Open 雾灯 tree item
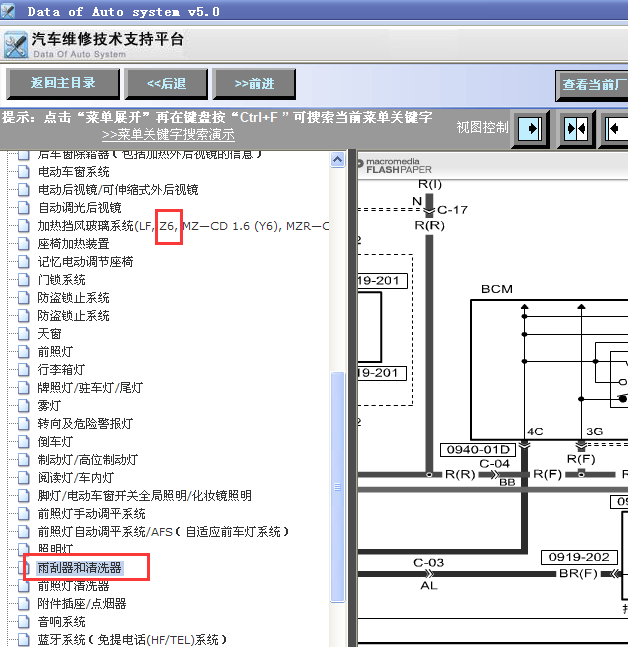628x647 pixels. pos(50,406)
